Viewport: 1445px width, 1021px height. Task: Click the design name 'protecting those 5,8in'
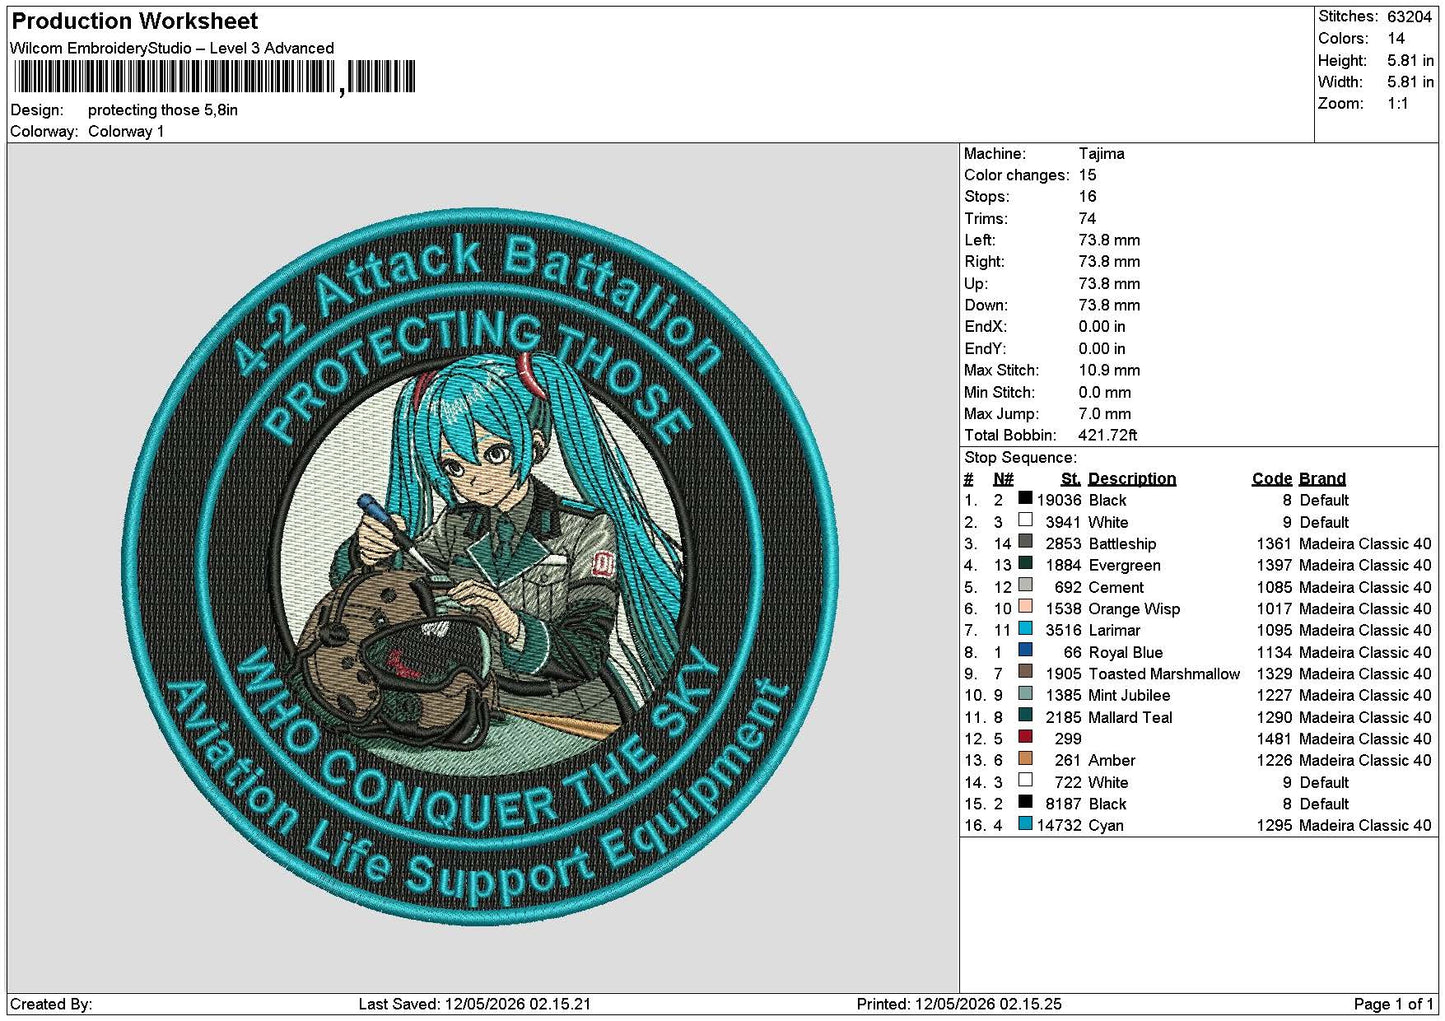[x=163, y=110]
